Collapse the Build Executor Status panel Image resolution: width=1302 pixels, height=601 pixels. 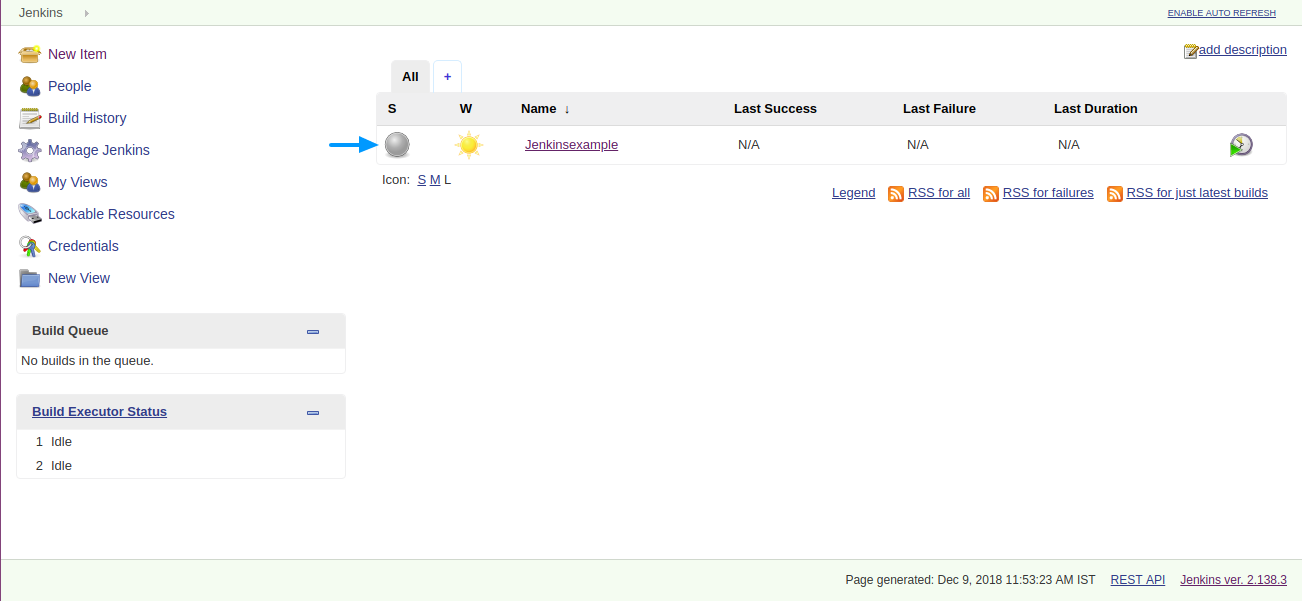point(313,412)
